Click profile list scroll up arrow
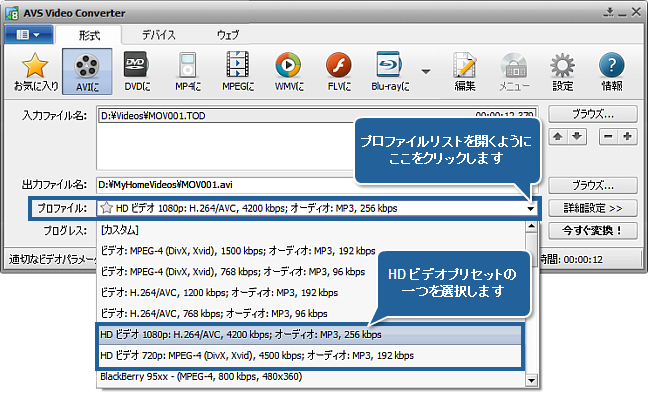The width and height of the screenshot is (648, 395). [531, 226]
